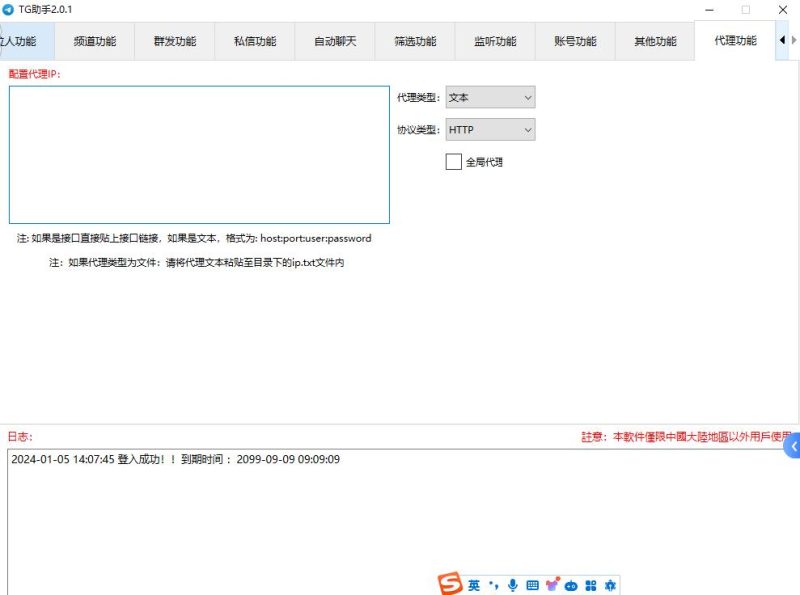Toggle 英 to switch input language
The height and width of the screenshot is (595, 800).
pyautogui.click(x=476, y=585)
